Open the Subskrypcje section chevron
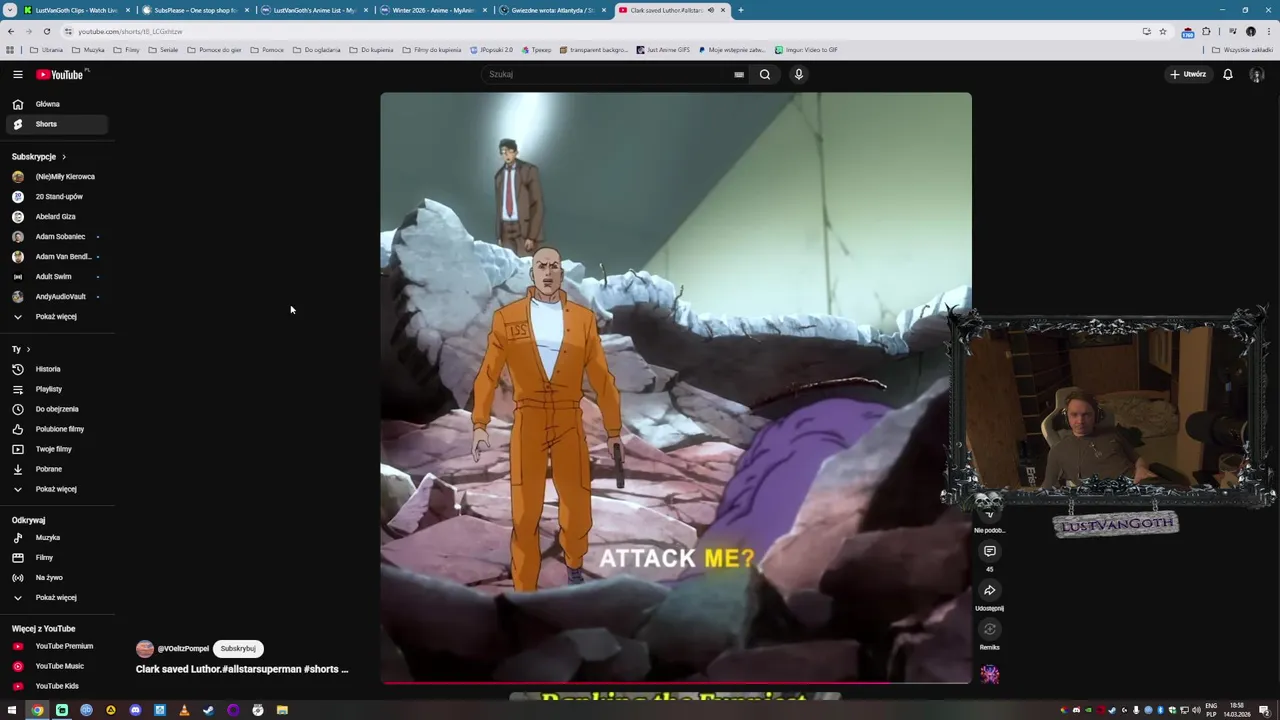 64,157
